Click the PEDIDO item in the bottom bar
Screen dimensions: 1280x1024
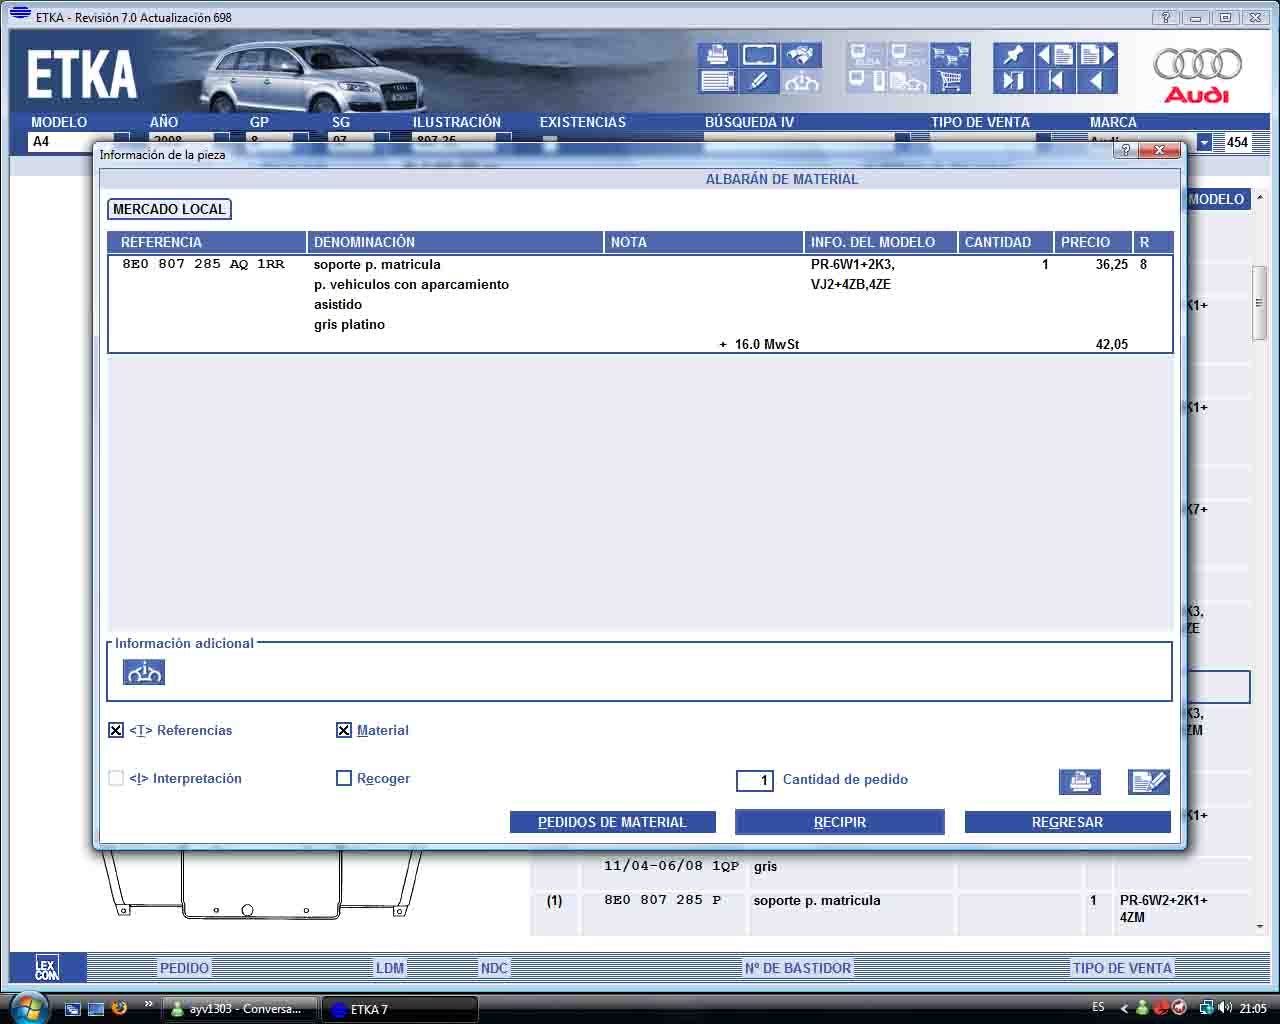[185, 968]
